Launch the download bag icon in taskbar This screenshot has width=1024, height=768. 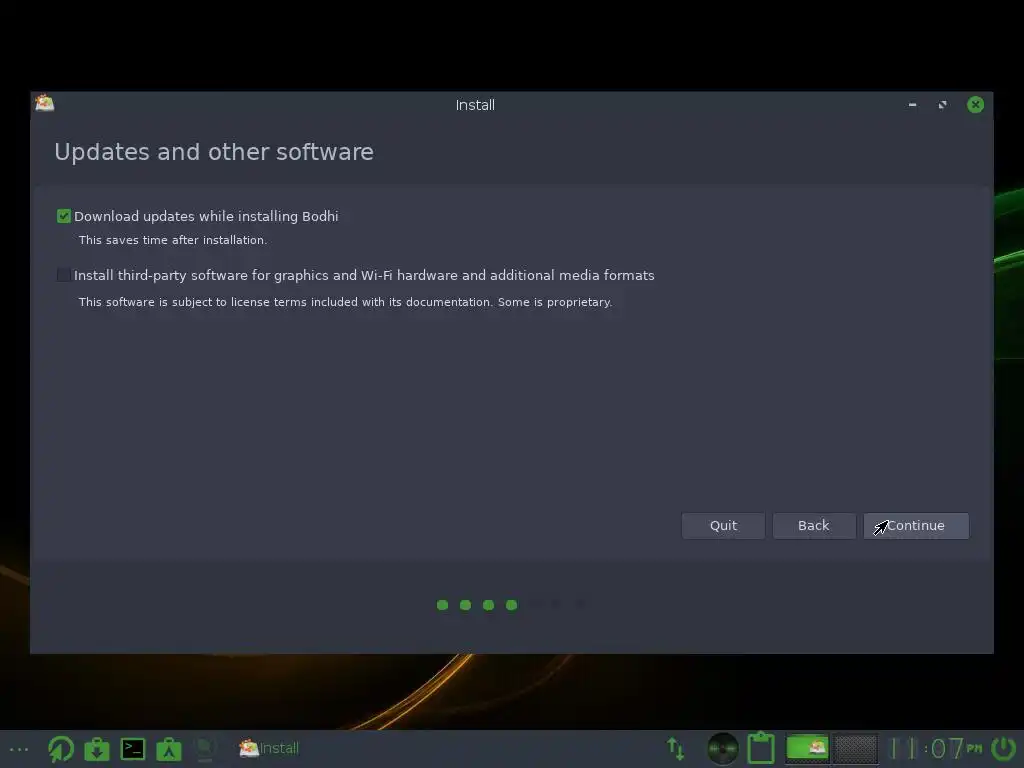pyautogui.click(x=97, y=749)
